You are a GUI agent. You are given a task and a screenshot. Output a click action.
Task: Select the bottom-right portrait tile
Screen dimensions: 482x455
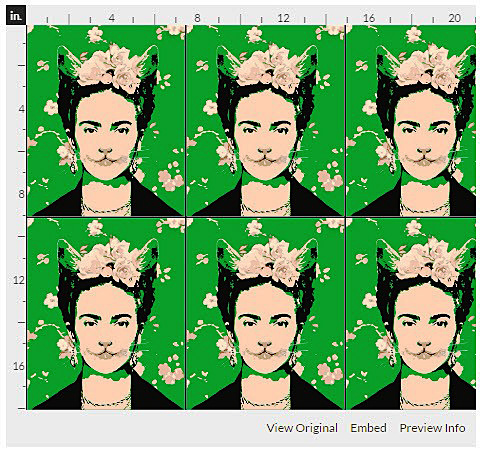point(411,314)
